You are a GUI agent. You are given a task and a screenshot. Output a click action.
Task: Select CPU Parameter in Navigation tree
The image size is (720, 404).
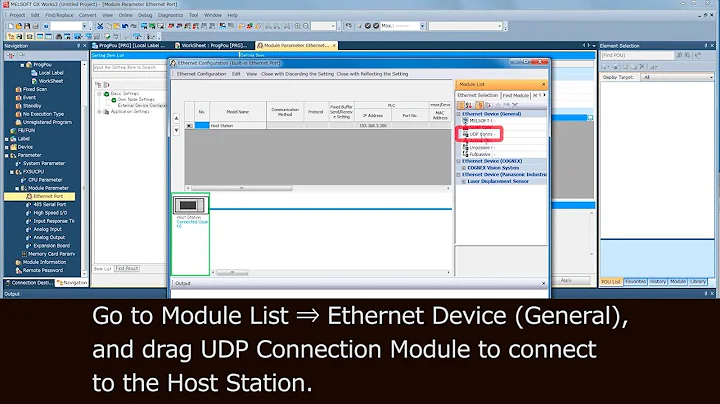point(45,180)
